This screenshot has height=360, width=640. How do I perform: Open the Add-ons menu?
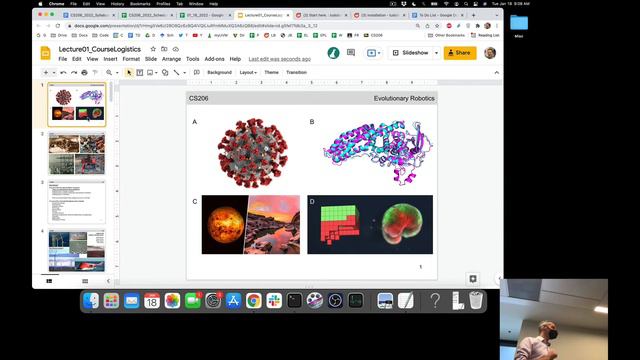click(x=214, y=59)
